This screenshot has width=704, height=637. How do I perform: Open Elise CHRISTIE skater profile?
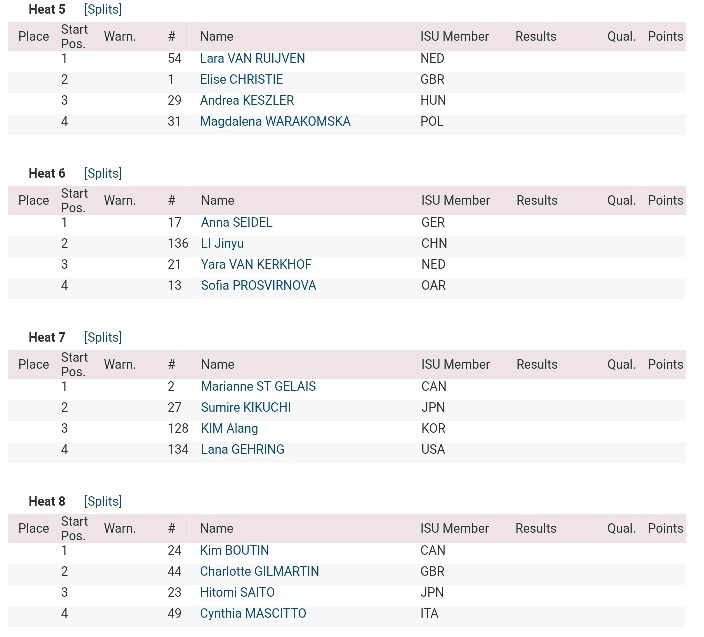pyautogui.click(x=242, y=79)
